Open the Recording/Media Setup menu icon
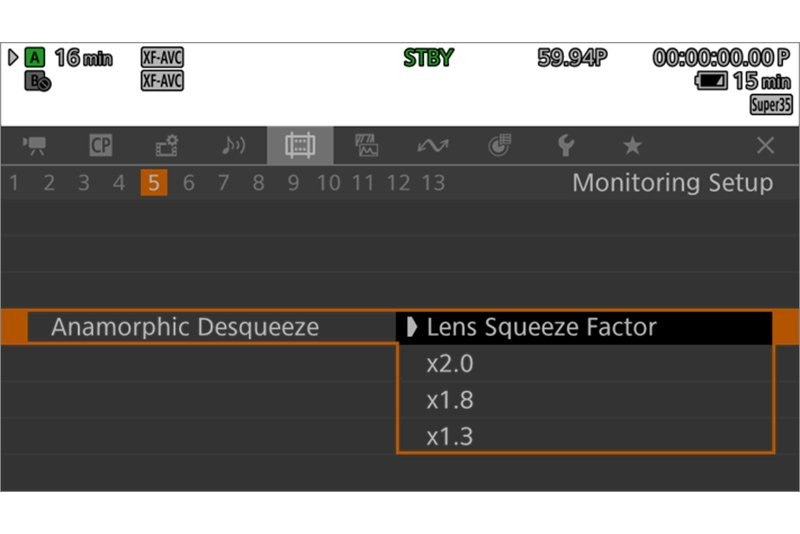The image size is (800, 534). 167,146
